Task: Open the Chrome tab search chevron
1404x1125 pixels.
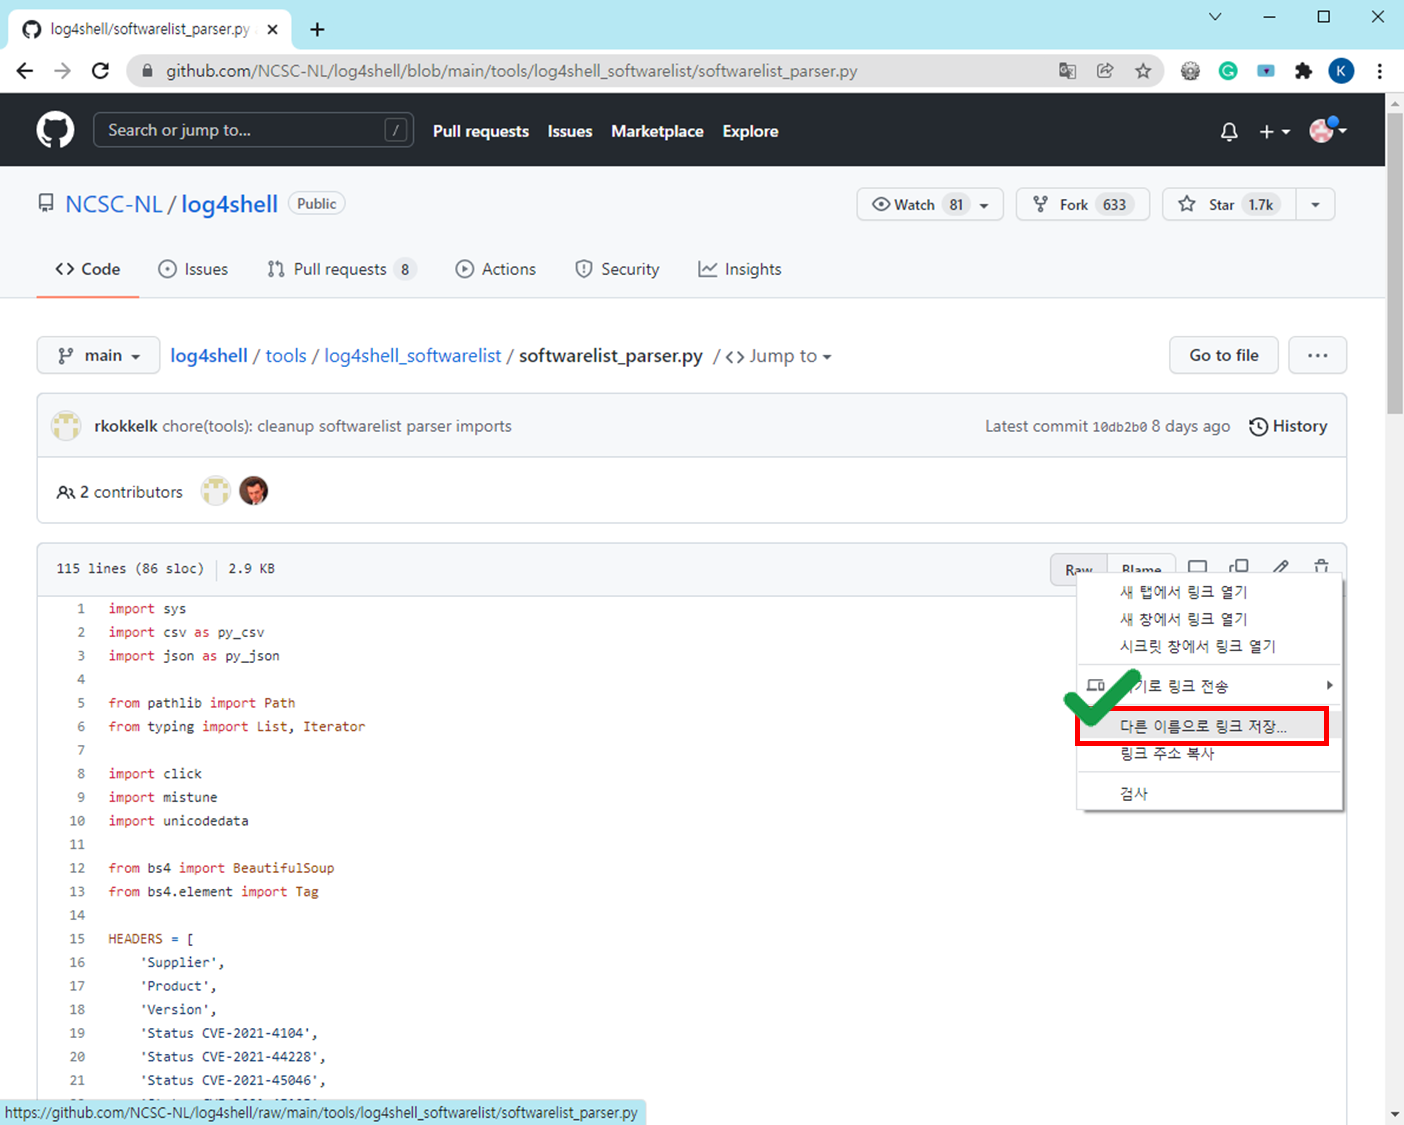Action: (1215, 17)
